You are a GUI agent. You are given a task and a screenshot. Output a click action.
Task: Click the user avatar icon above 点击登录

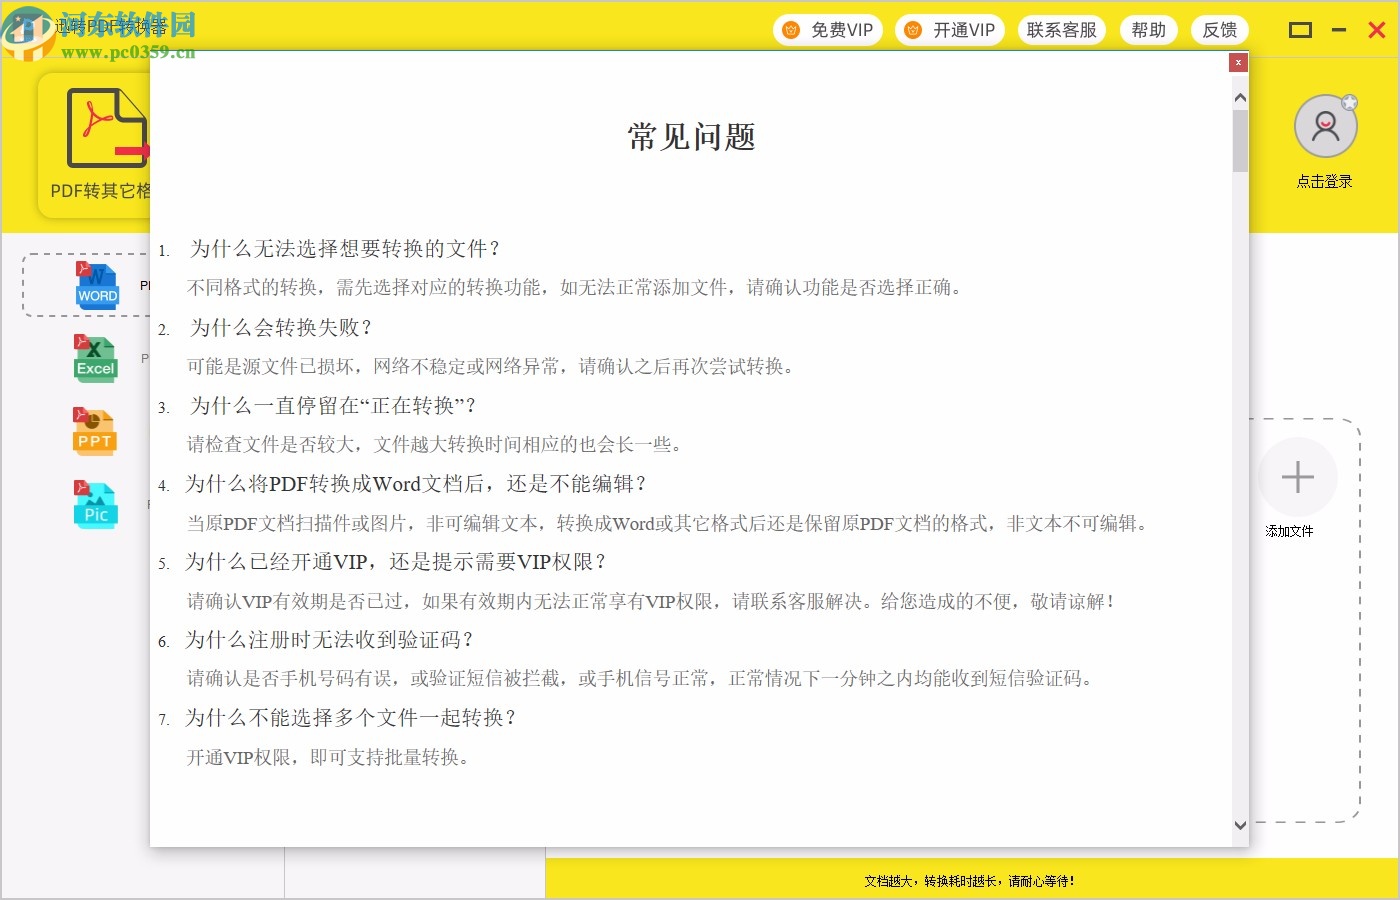click(x=1325, y=125)
